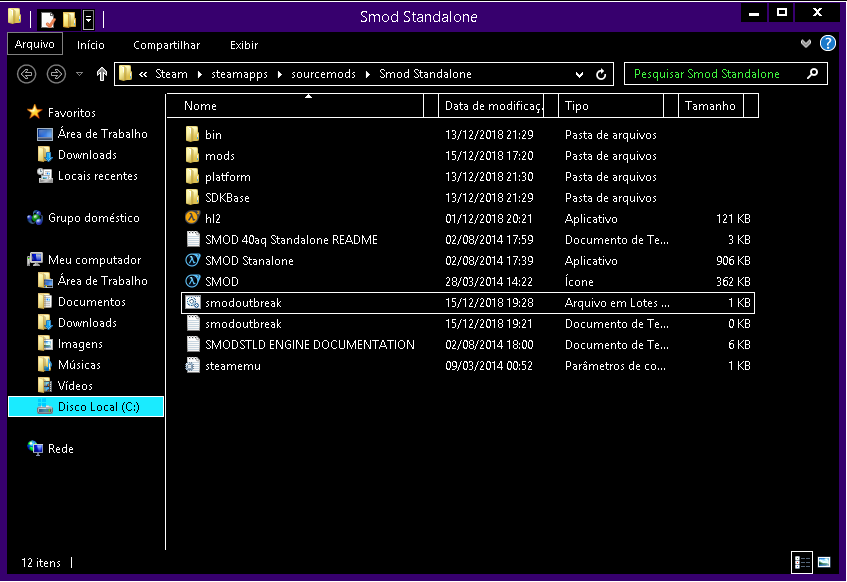Open Documentos in the navigation pane
Screen dimensions: 847x582
coord(91,302)
